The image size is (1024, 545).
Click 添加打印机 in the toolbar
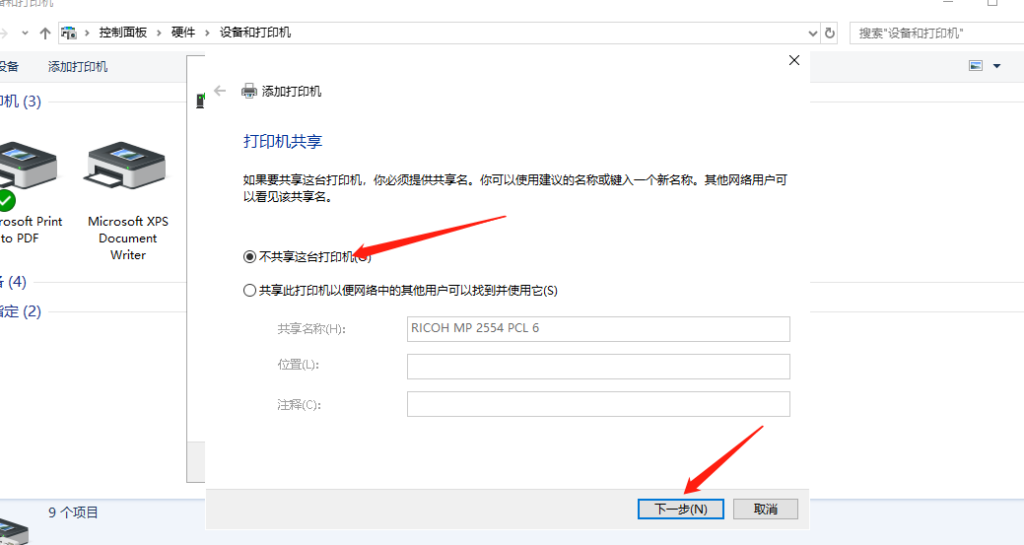click(x=78, y=67)
